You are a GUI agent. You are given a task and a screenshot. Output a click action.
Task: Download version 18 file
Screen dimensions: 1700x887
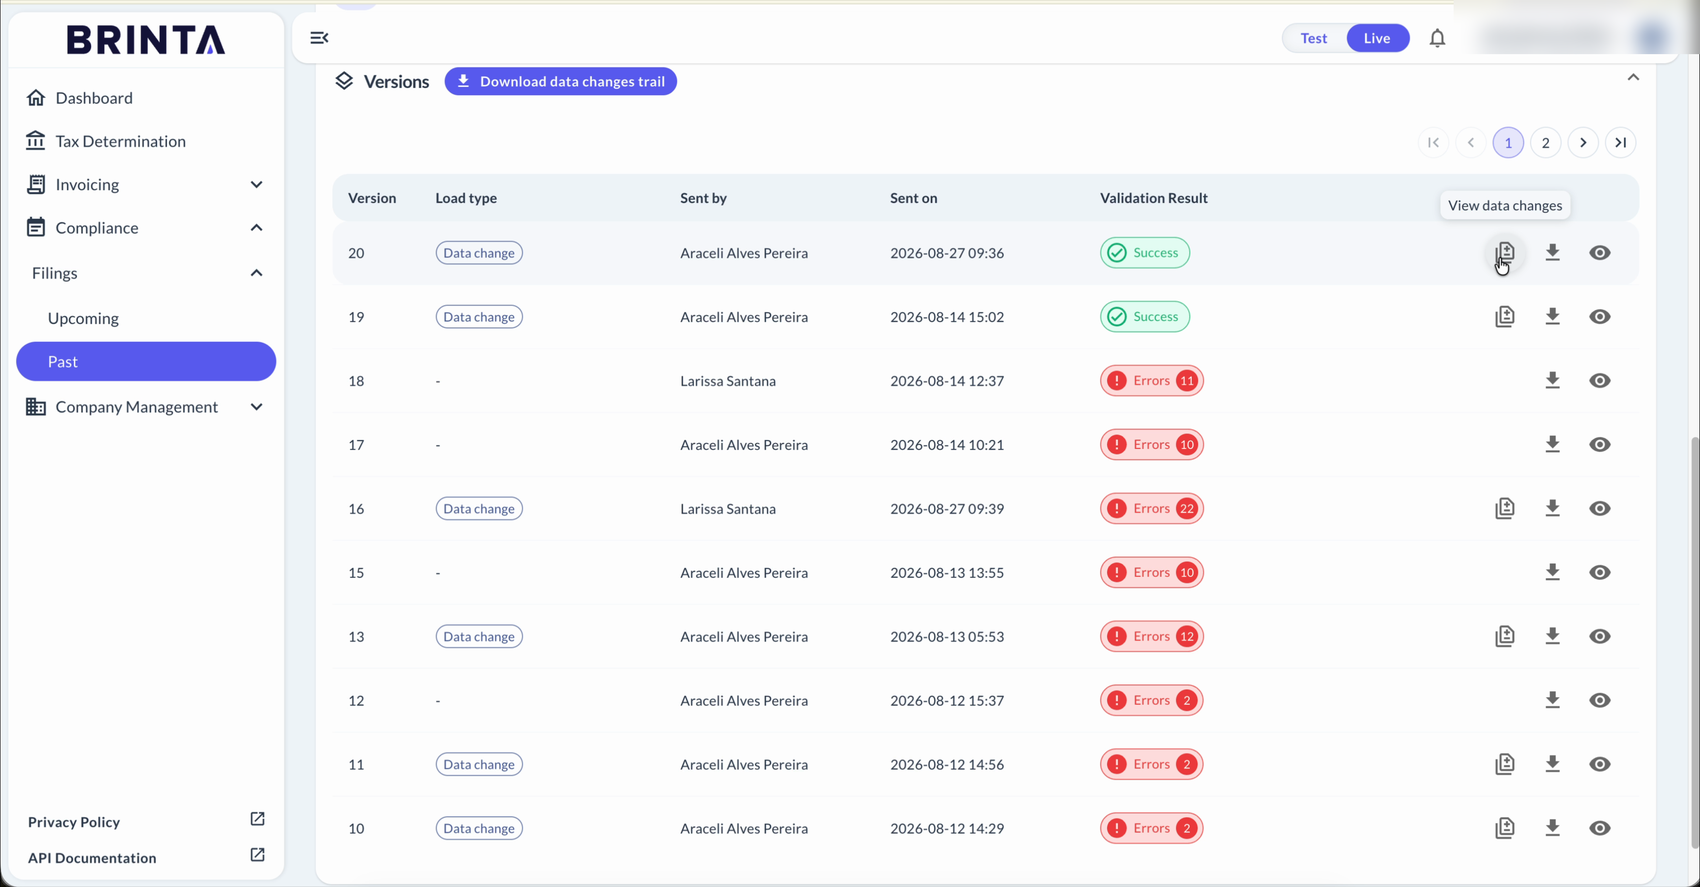pyautogui.click(x=1552, y=381)
